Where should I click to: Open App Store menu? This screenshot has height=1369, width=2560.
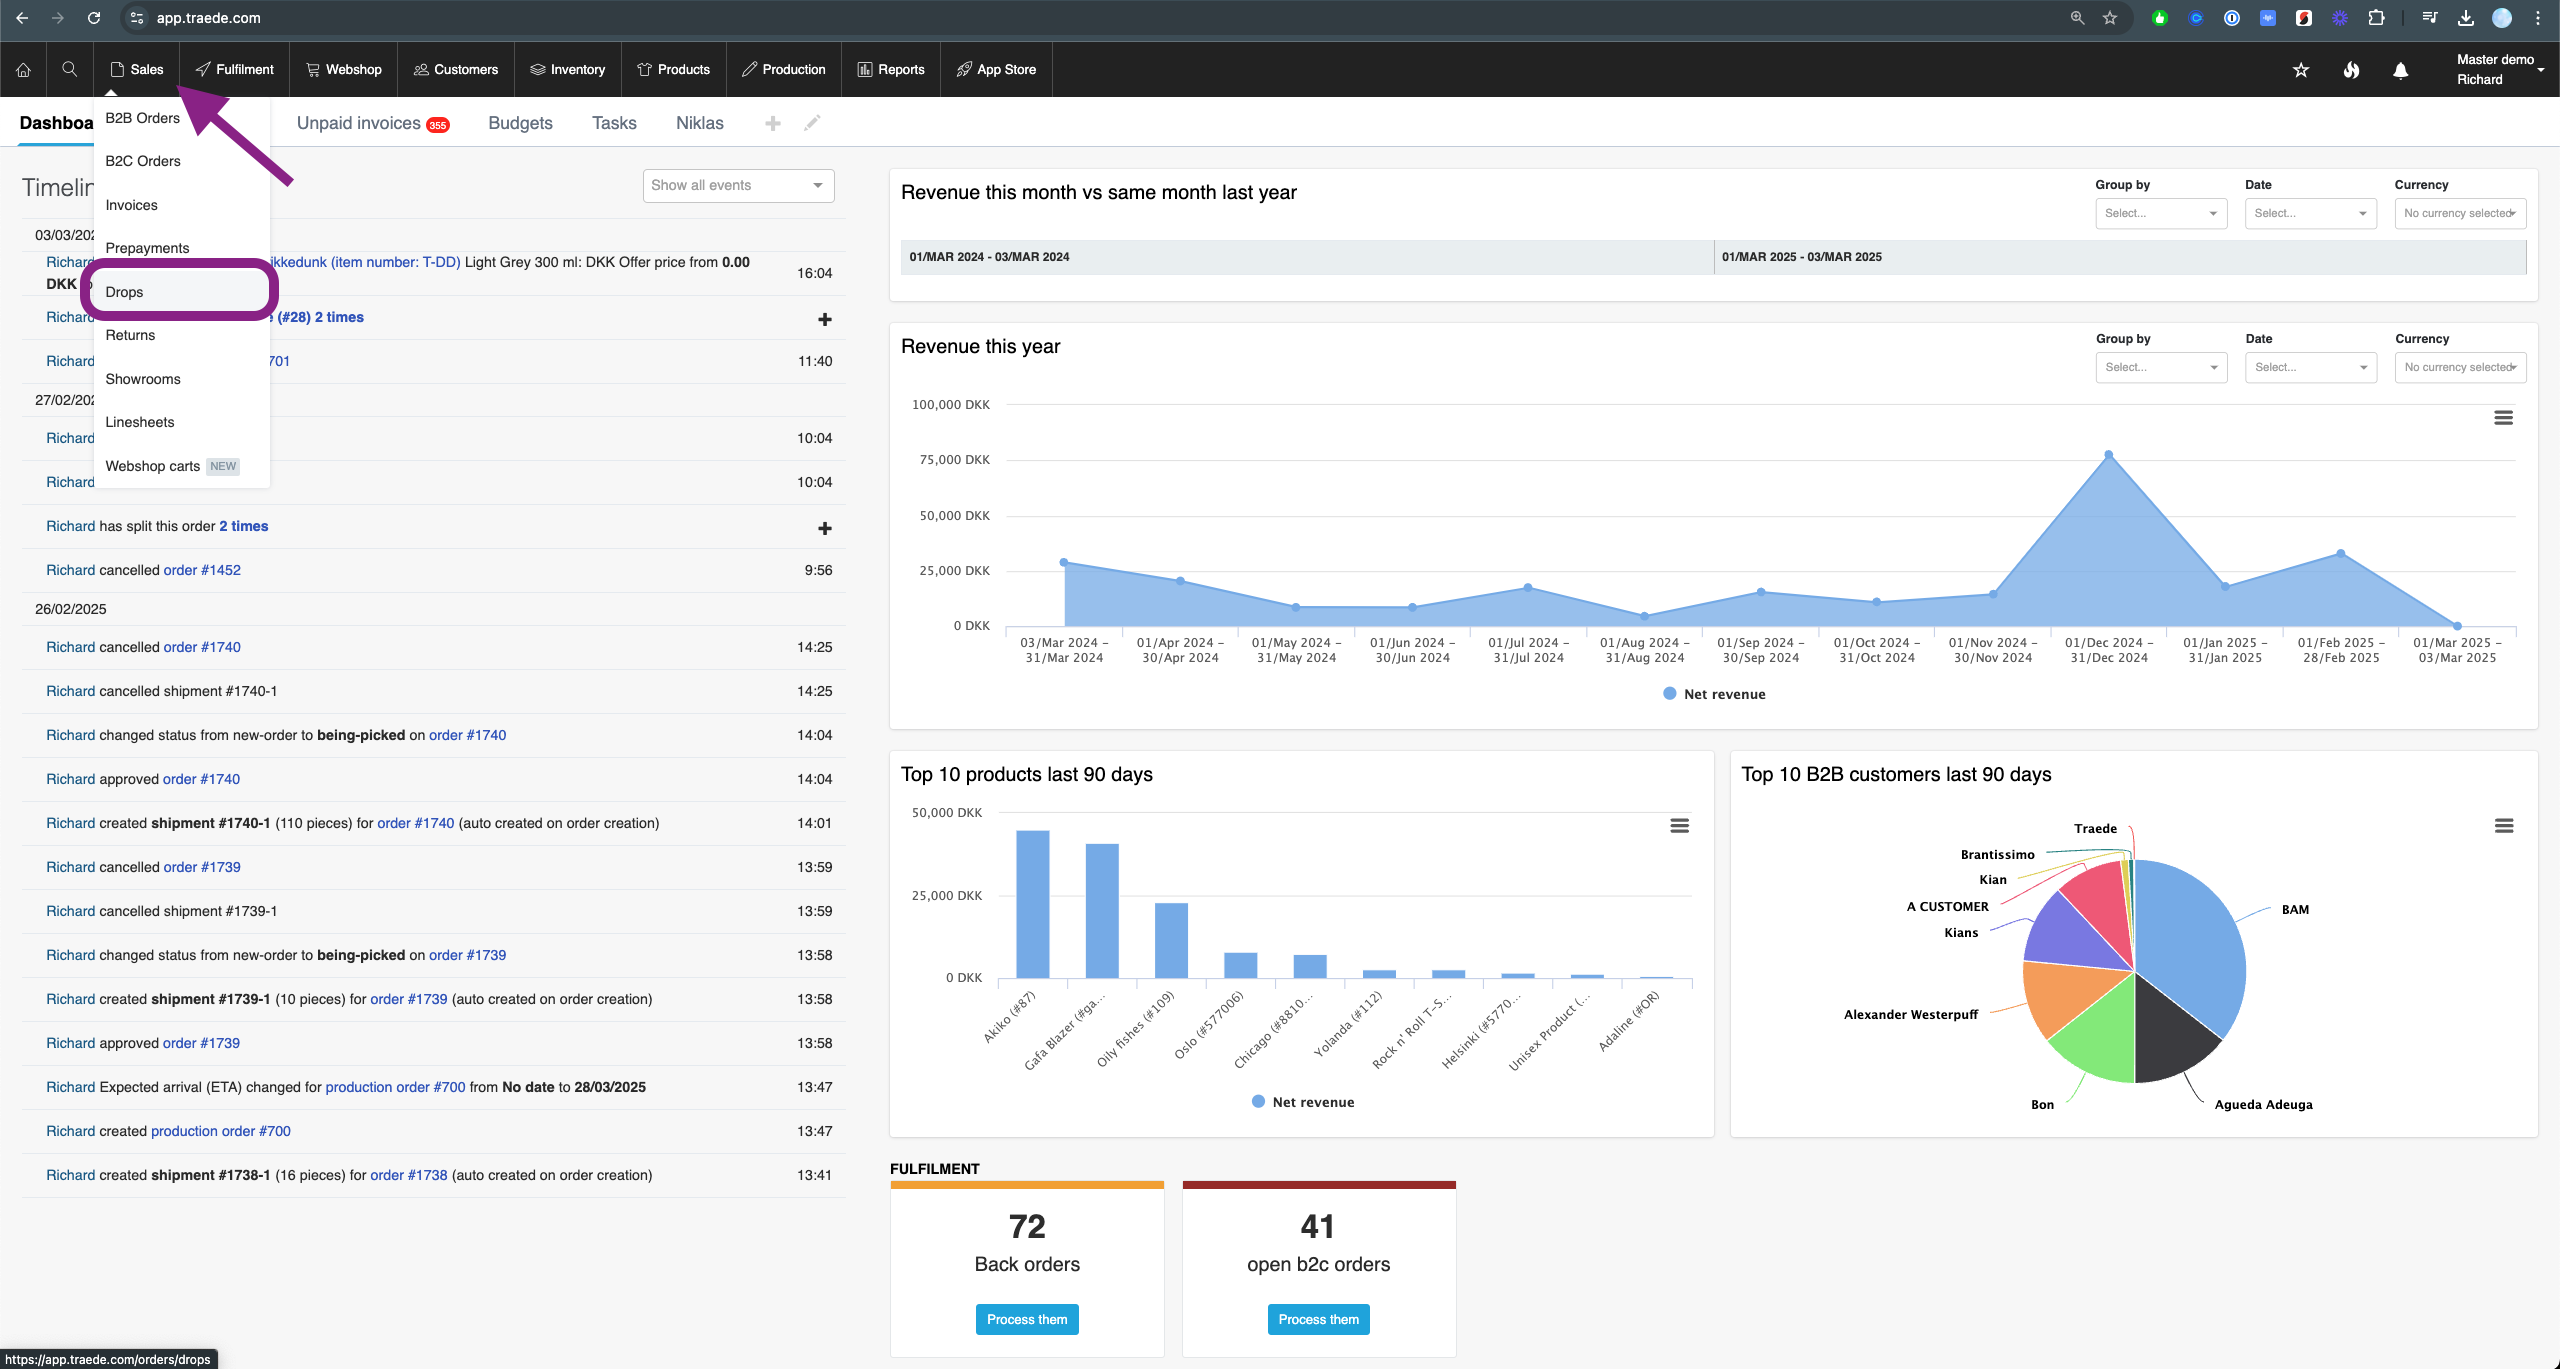[x=997, y=69]
